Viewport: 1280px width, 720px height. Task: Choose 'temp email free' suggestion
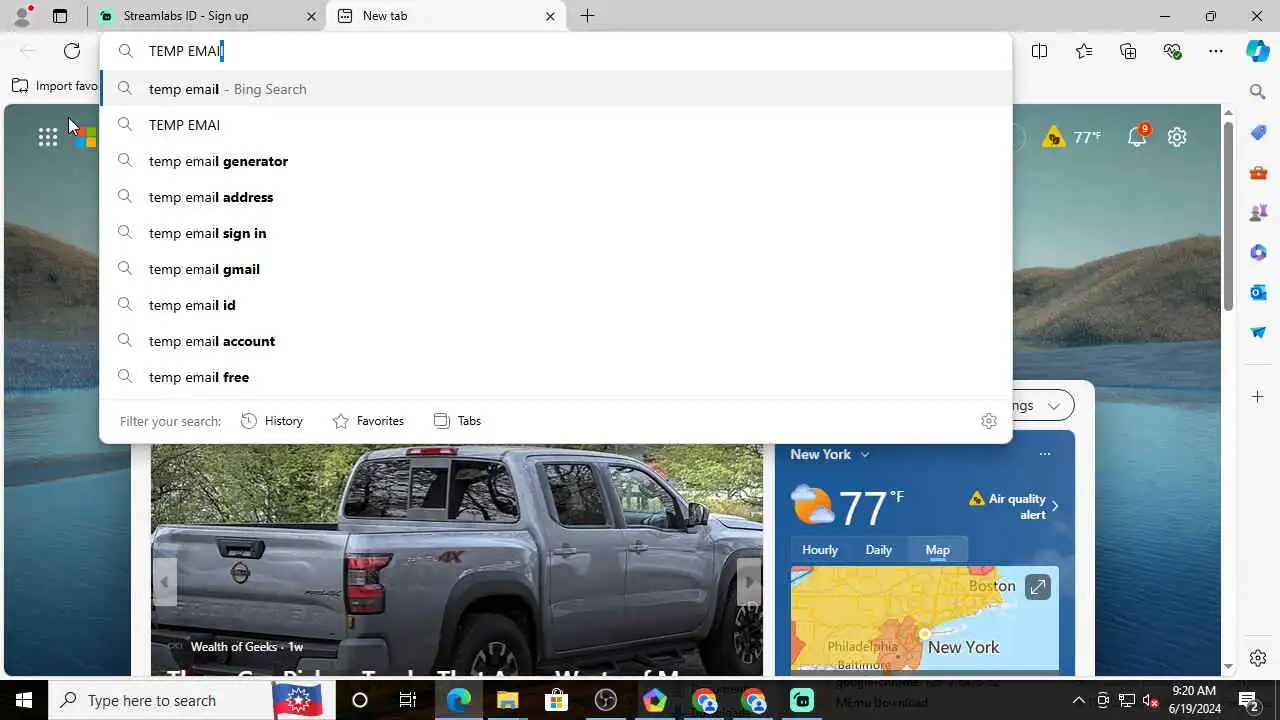point(556,377)
